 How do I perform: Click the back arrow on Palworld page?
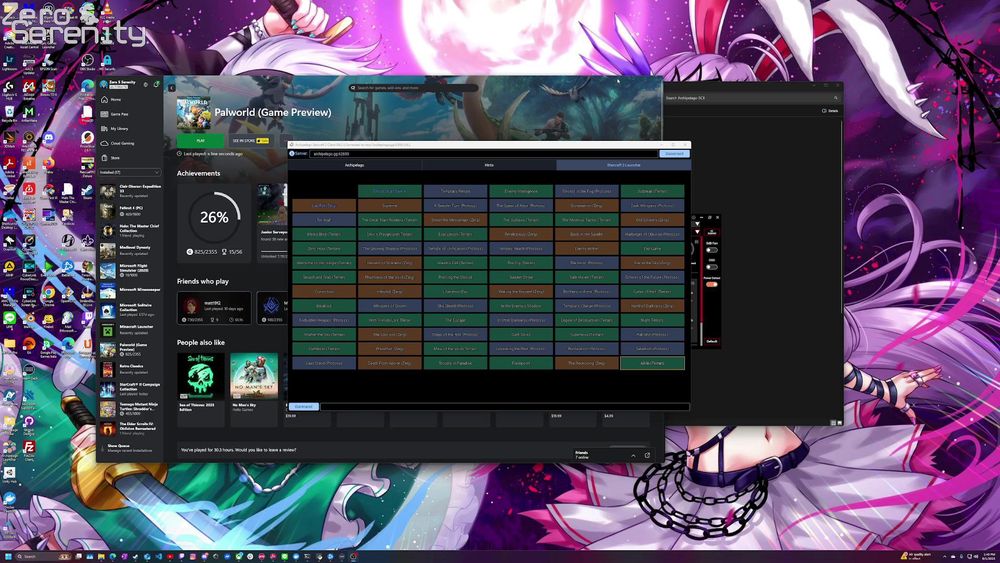pos(171,88)
